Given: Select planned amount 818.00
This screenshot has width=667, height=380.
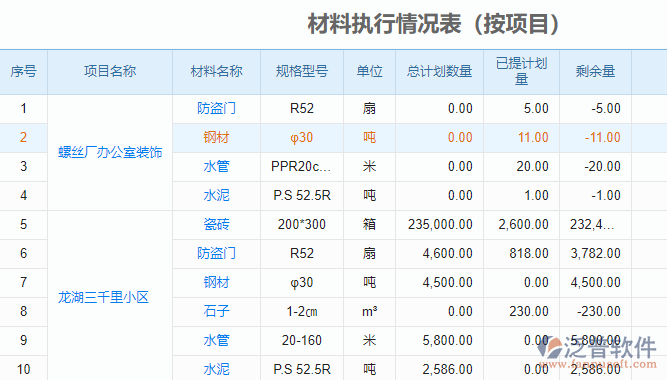Looking at the screenshot, I should click(529, 253).
